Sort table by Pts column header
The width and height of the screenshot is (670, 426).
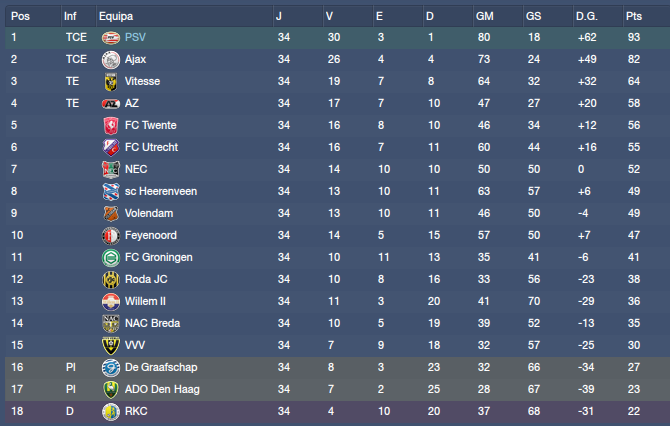point(634,16)
